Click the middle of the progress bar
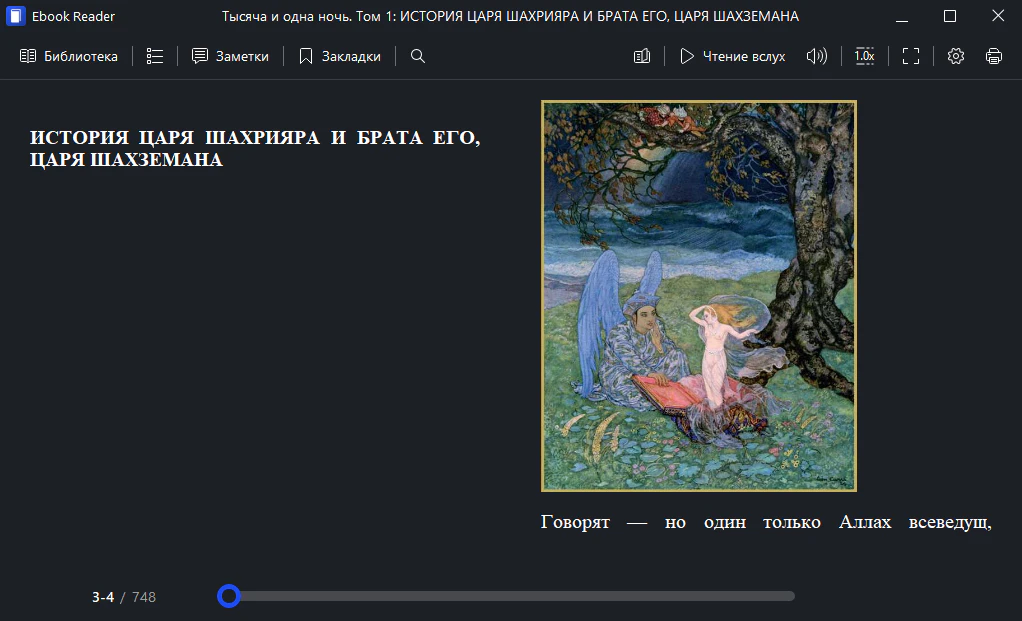 (510, 596)
